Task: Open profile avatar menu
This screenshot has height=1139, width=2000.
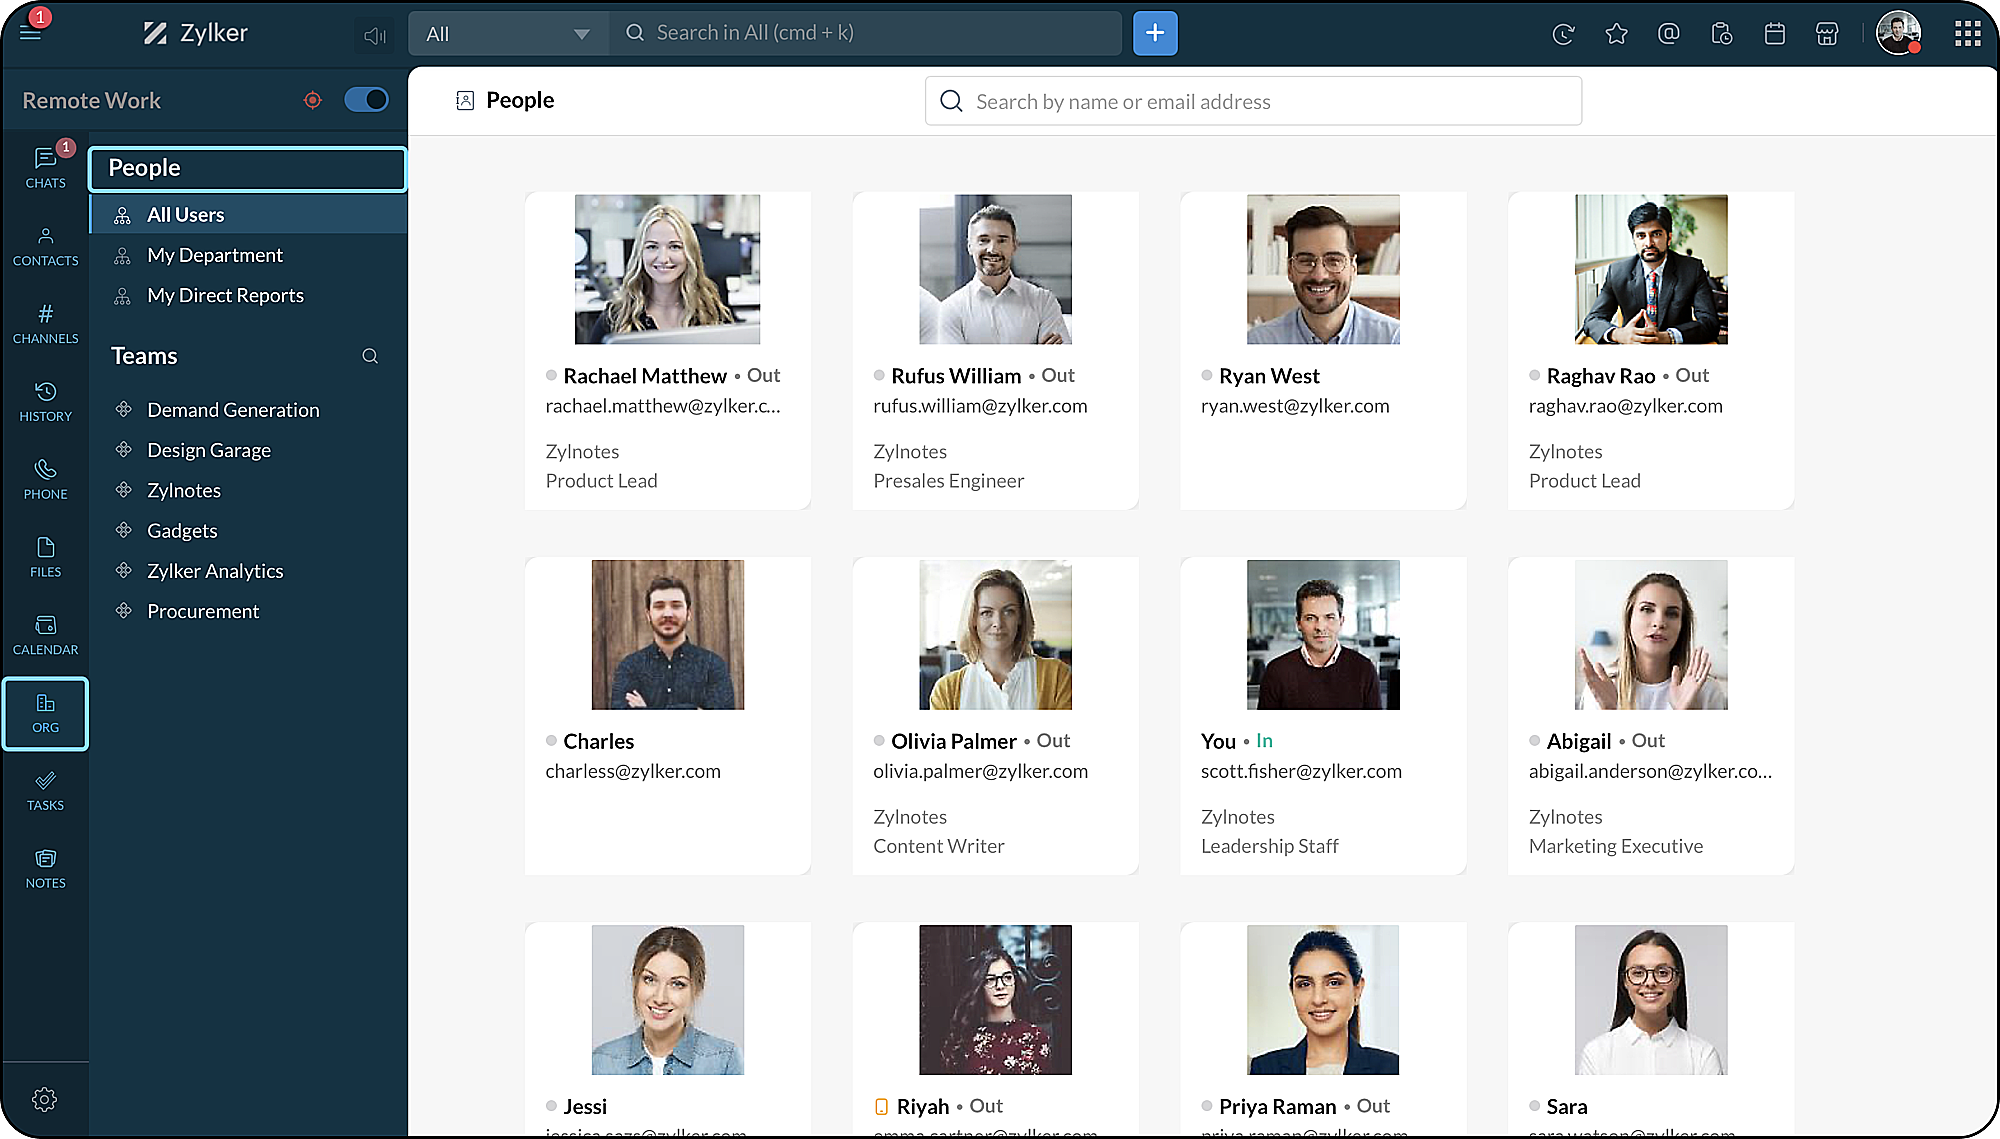Action: coord(1897,33)
